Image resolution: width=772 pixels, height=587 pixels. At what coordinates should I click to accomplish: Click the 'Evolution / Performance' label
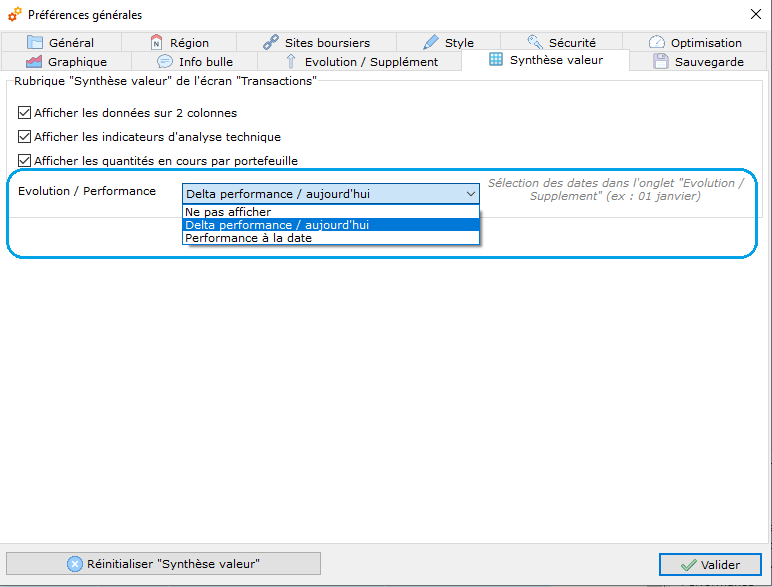87,191
